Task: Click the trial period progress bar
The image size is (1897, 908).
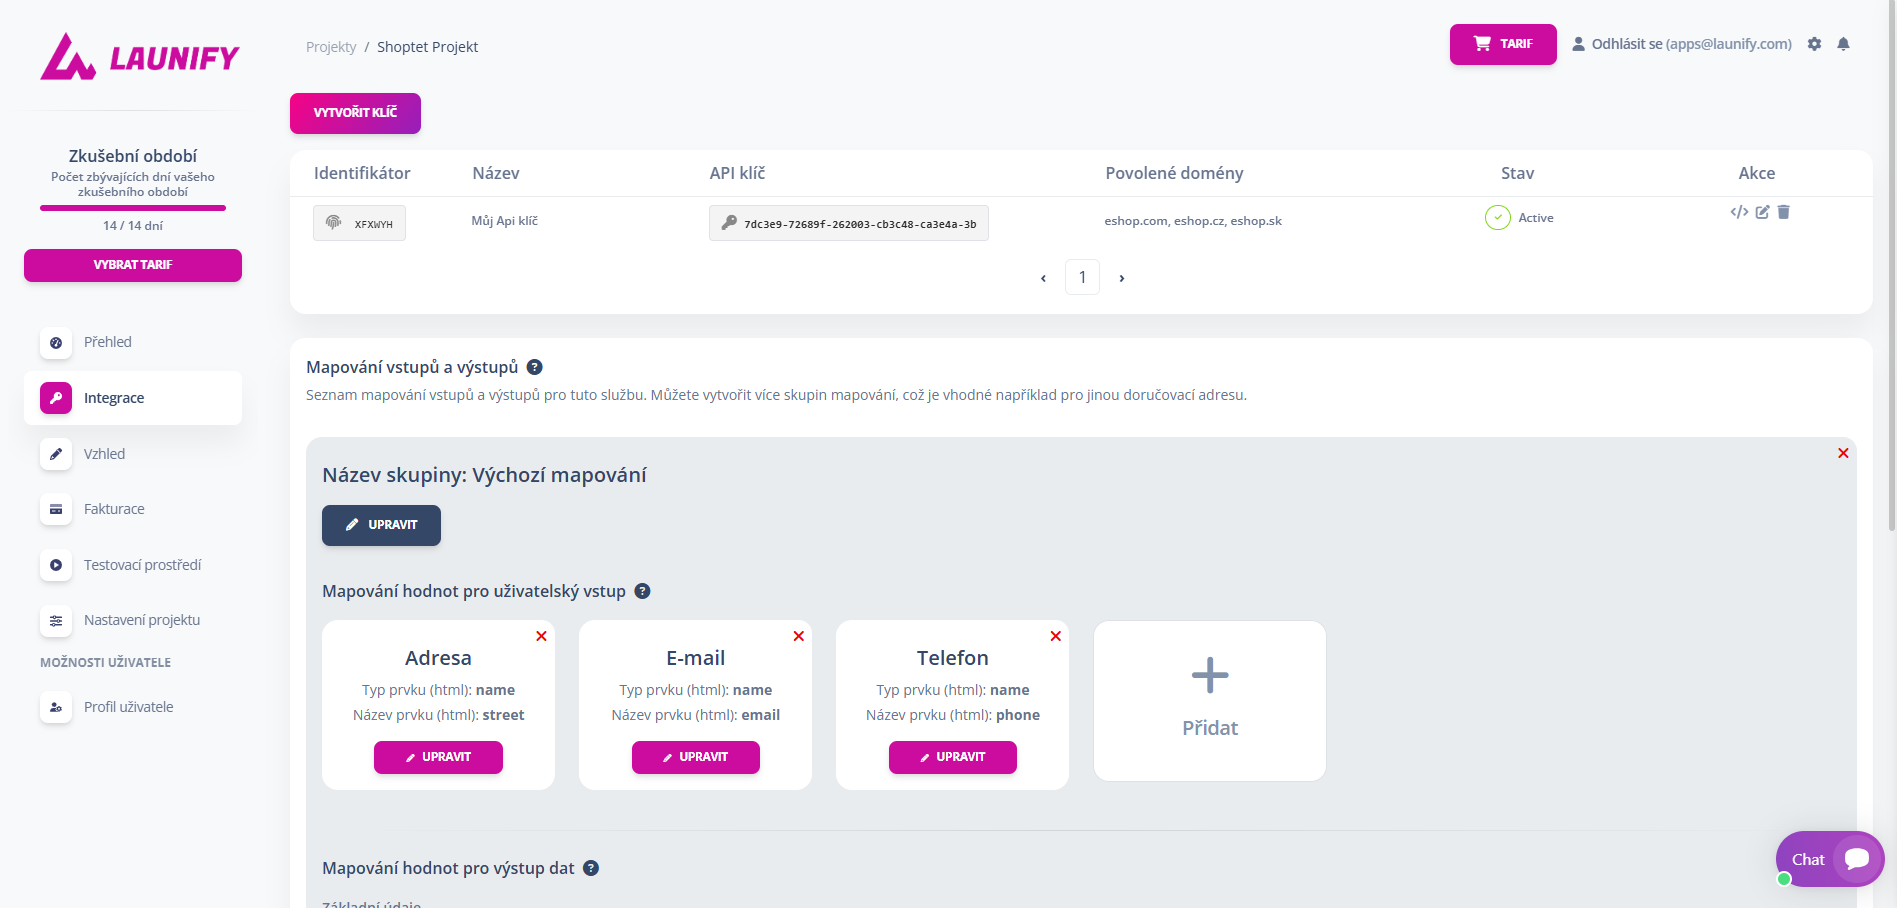Action: [x=133, y=208]
